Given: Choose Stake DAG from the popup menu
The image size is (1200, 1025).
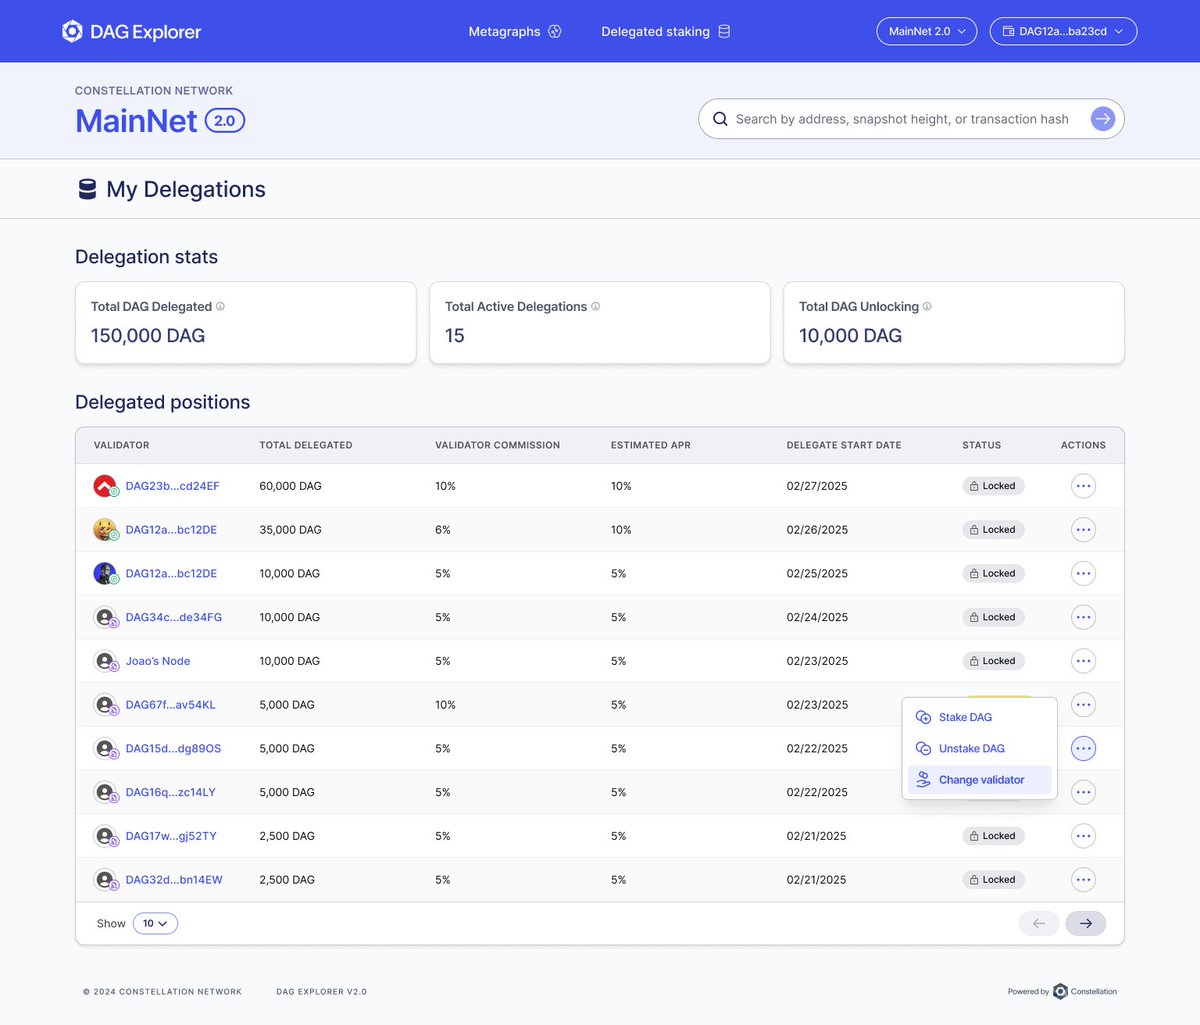Looking at the screenshot, I should [979, 717].
